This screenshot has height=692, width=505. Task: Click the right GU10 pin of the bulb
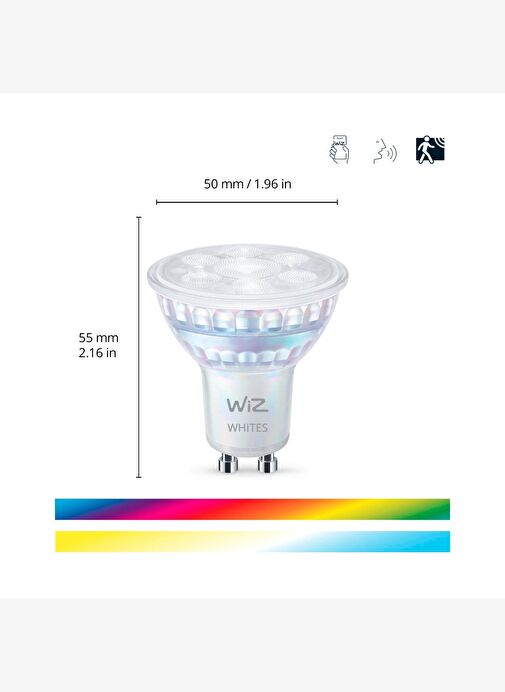point(267,463)
